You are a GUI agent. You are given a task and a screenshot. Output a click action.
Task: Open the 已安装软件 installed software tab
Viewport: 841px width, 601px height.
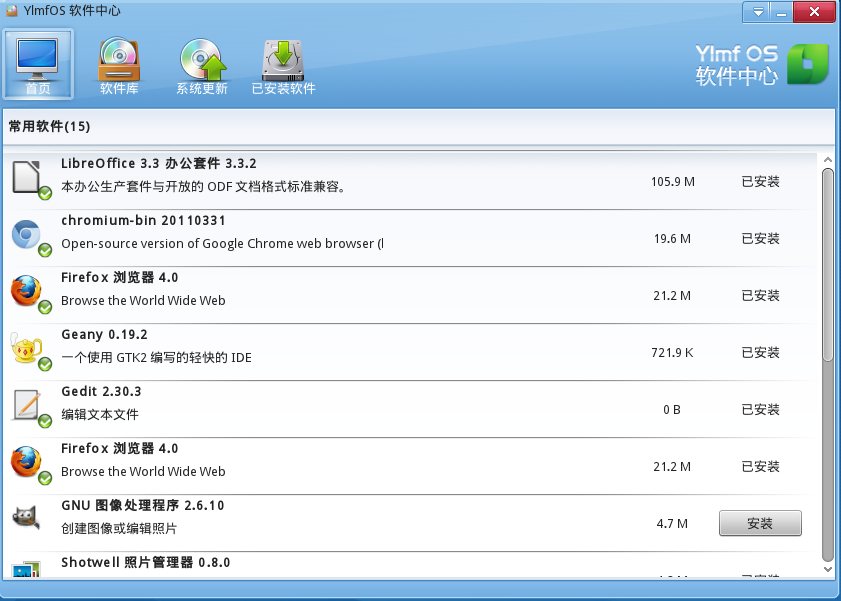coord(283,65)
